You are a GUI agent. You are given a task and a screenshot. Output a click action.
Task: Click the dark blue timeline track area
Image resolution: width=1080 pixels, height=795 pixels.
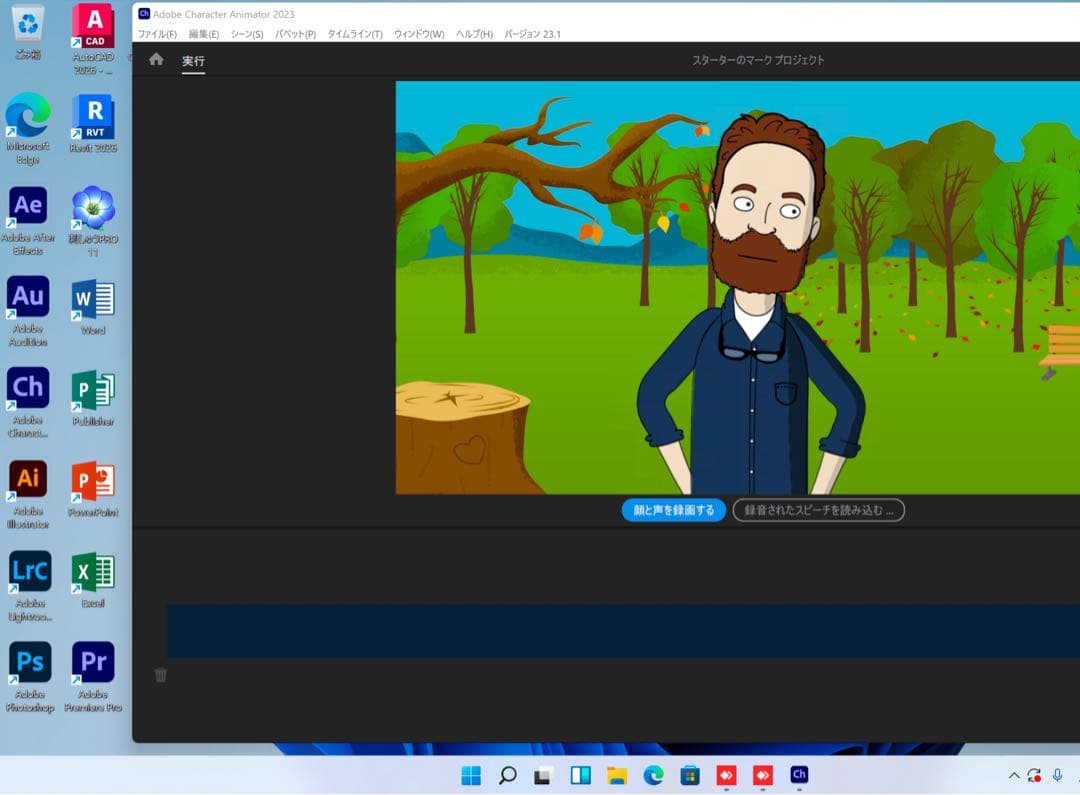620,630
